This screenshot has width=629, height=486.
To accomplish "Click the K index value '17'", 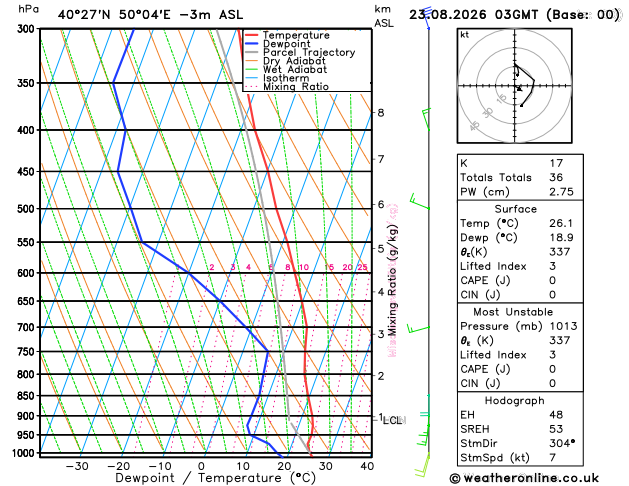I will point(556,163).
